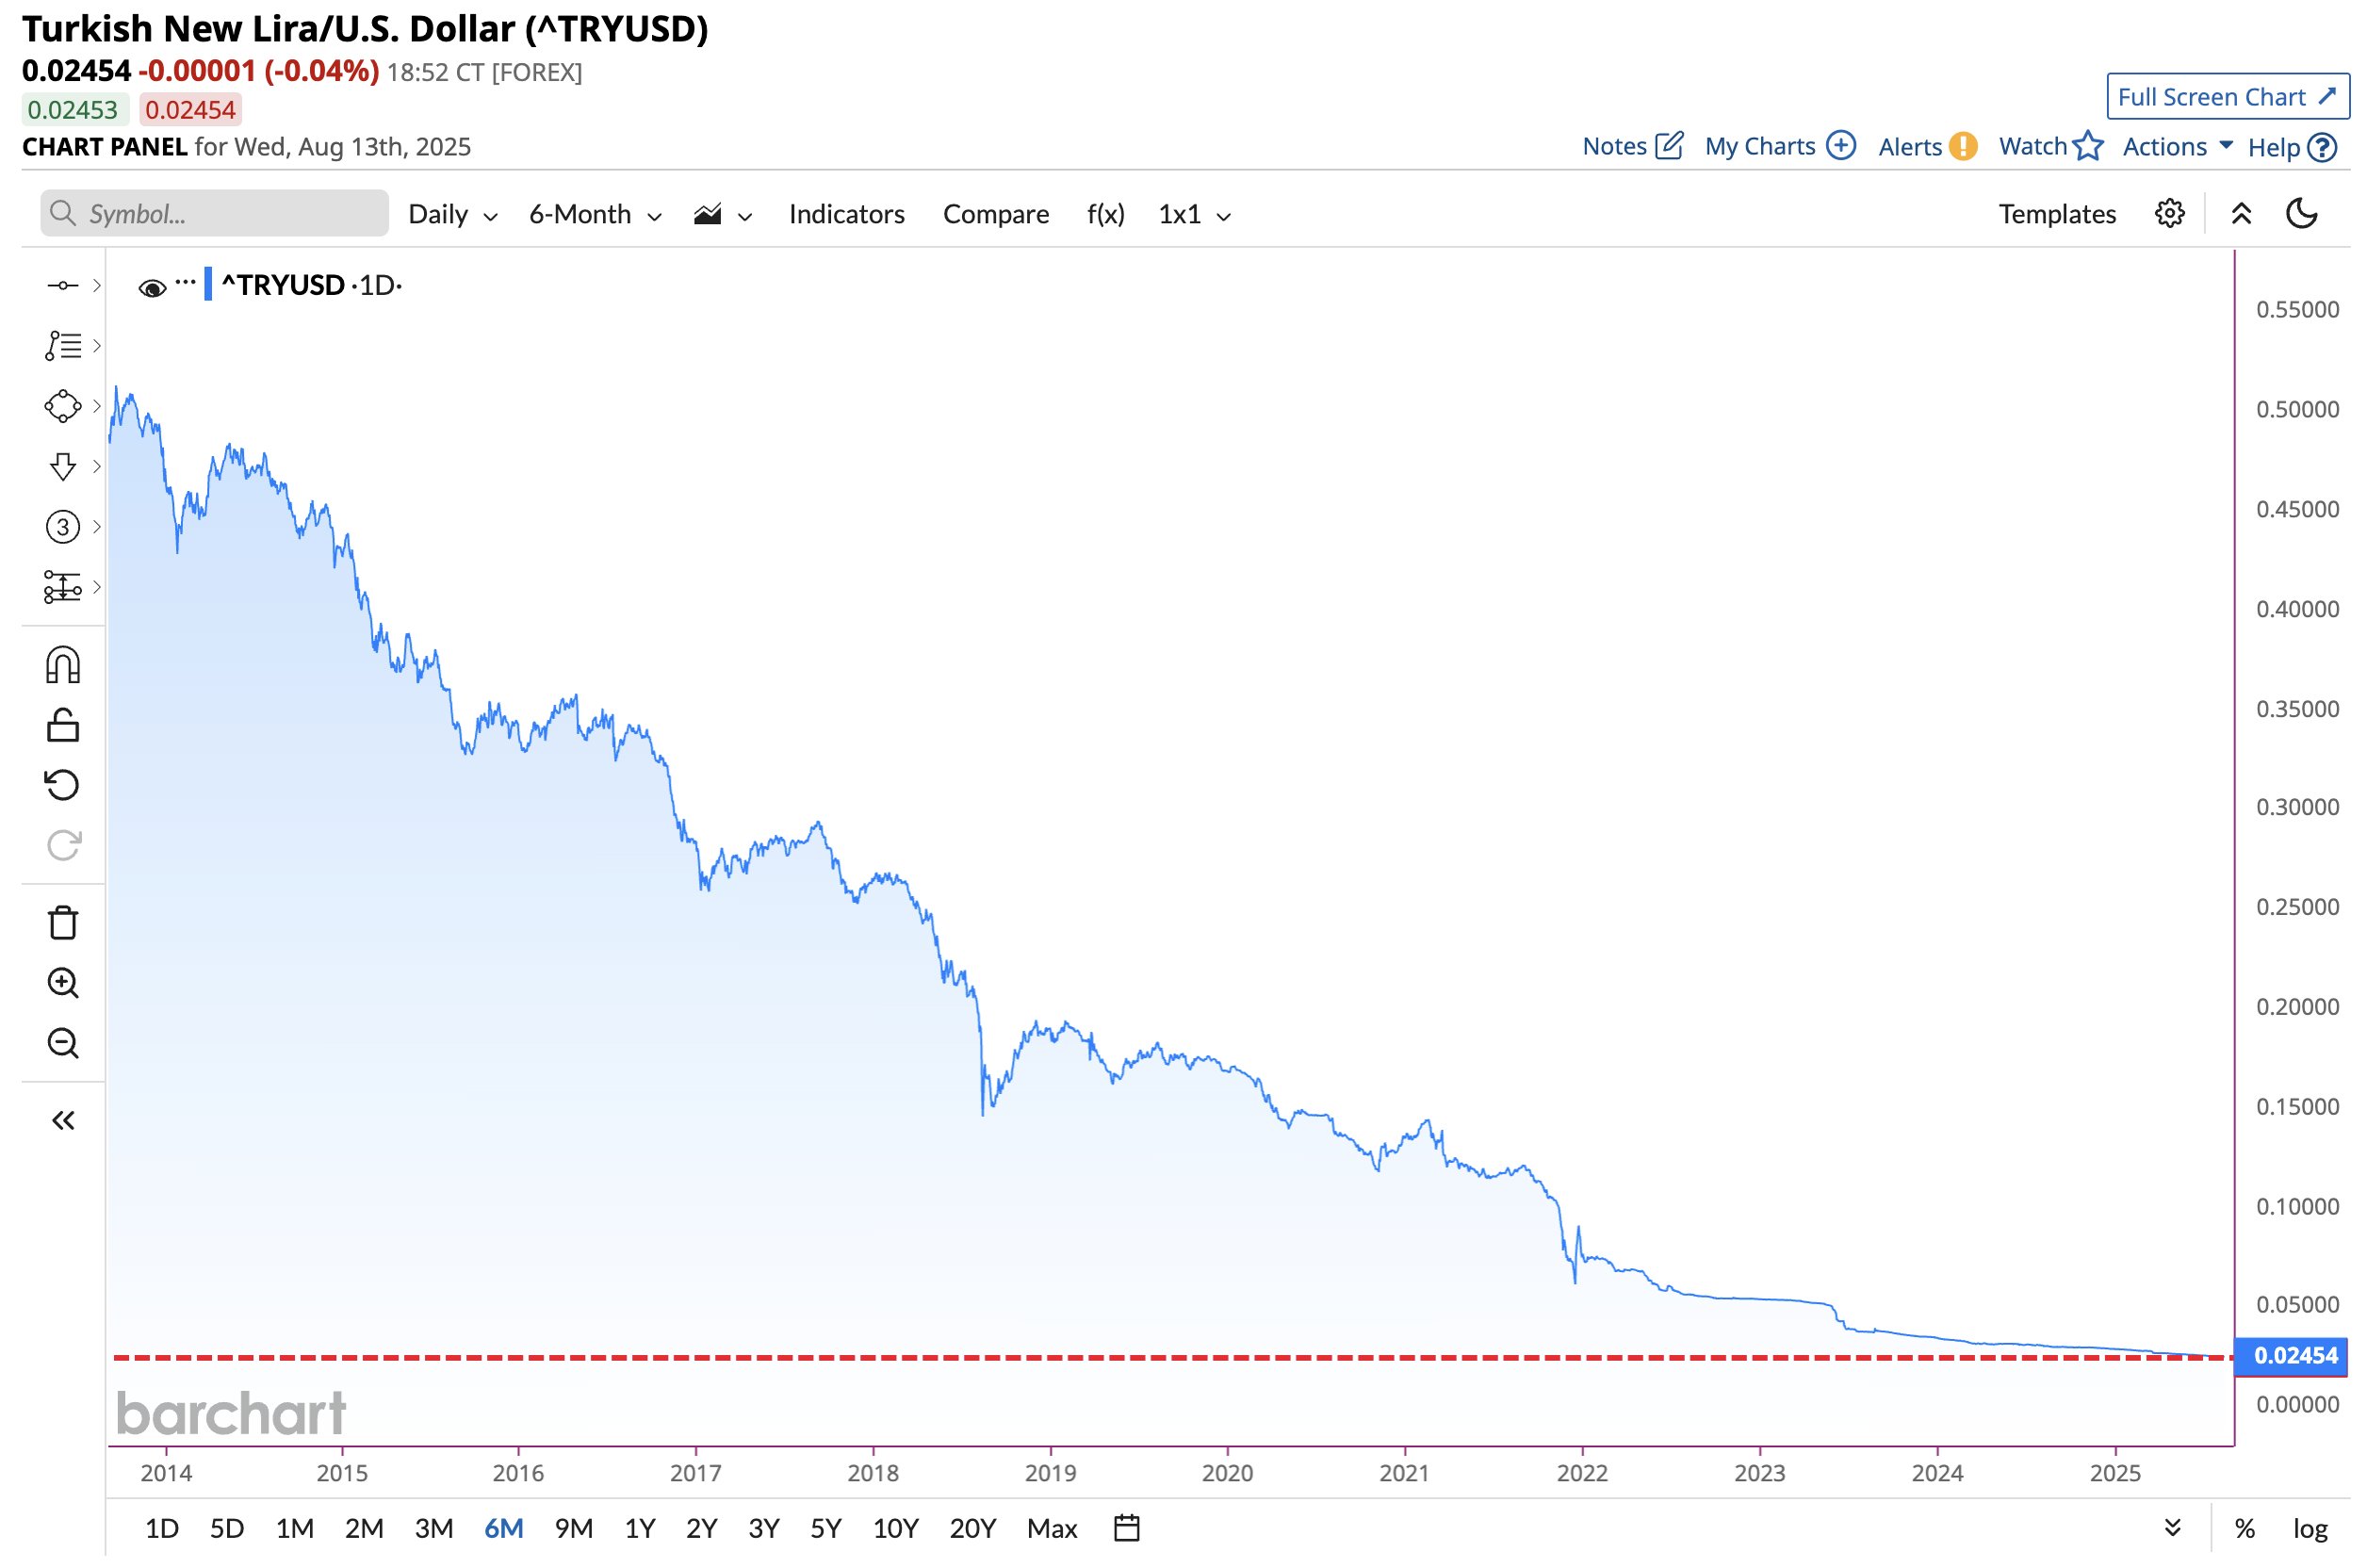Screen dimensions: 2367x1568
Task: Select the 1Y range tab
Action: (639, 1528)
